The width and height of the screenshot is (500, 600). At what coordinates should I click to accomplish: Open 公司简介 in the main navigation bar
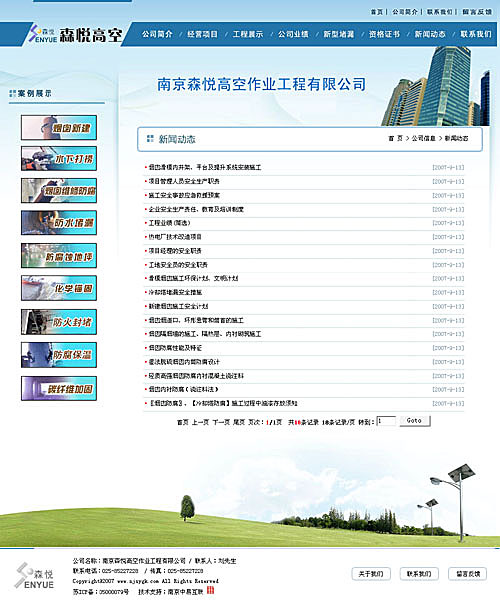click(157, 34)
